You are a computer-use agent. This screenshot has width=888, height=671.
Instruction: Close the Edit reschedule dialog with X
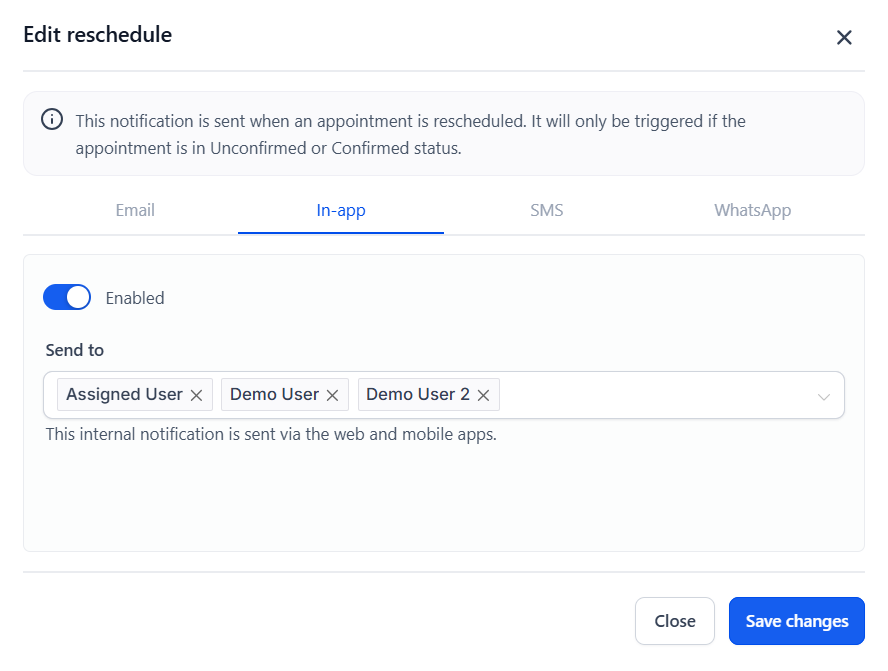[844, 38]
